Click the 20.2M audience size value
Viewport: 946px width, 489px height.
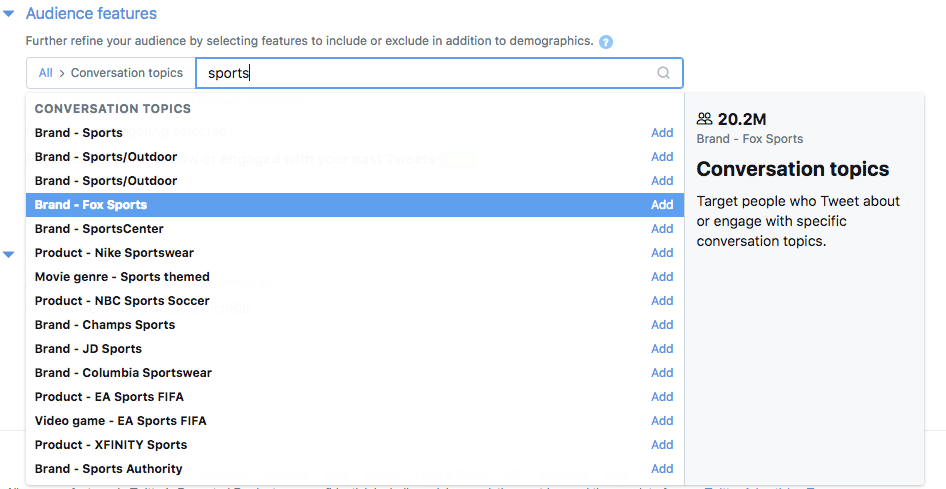742,119
